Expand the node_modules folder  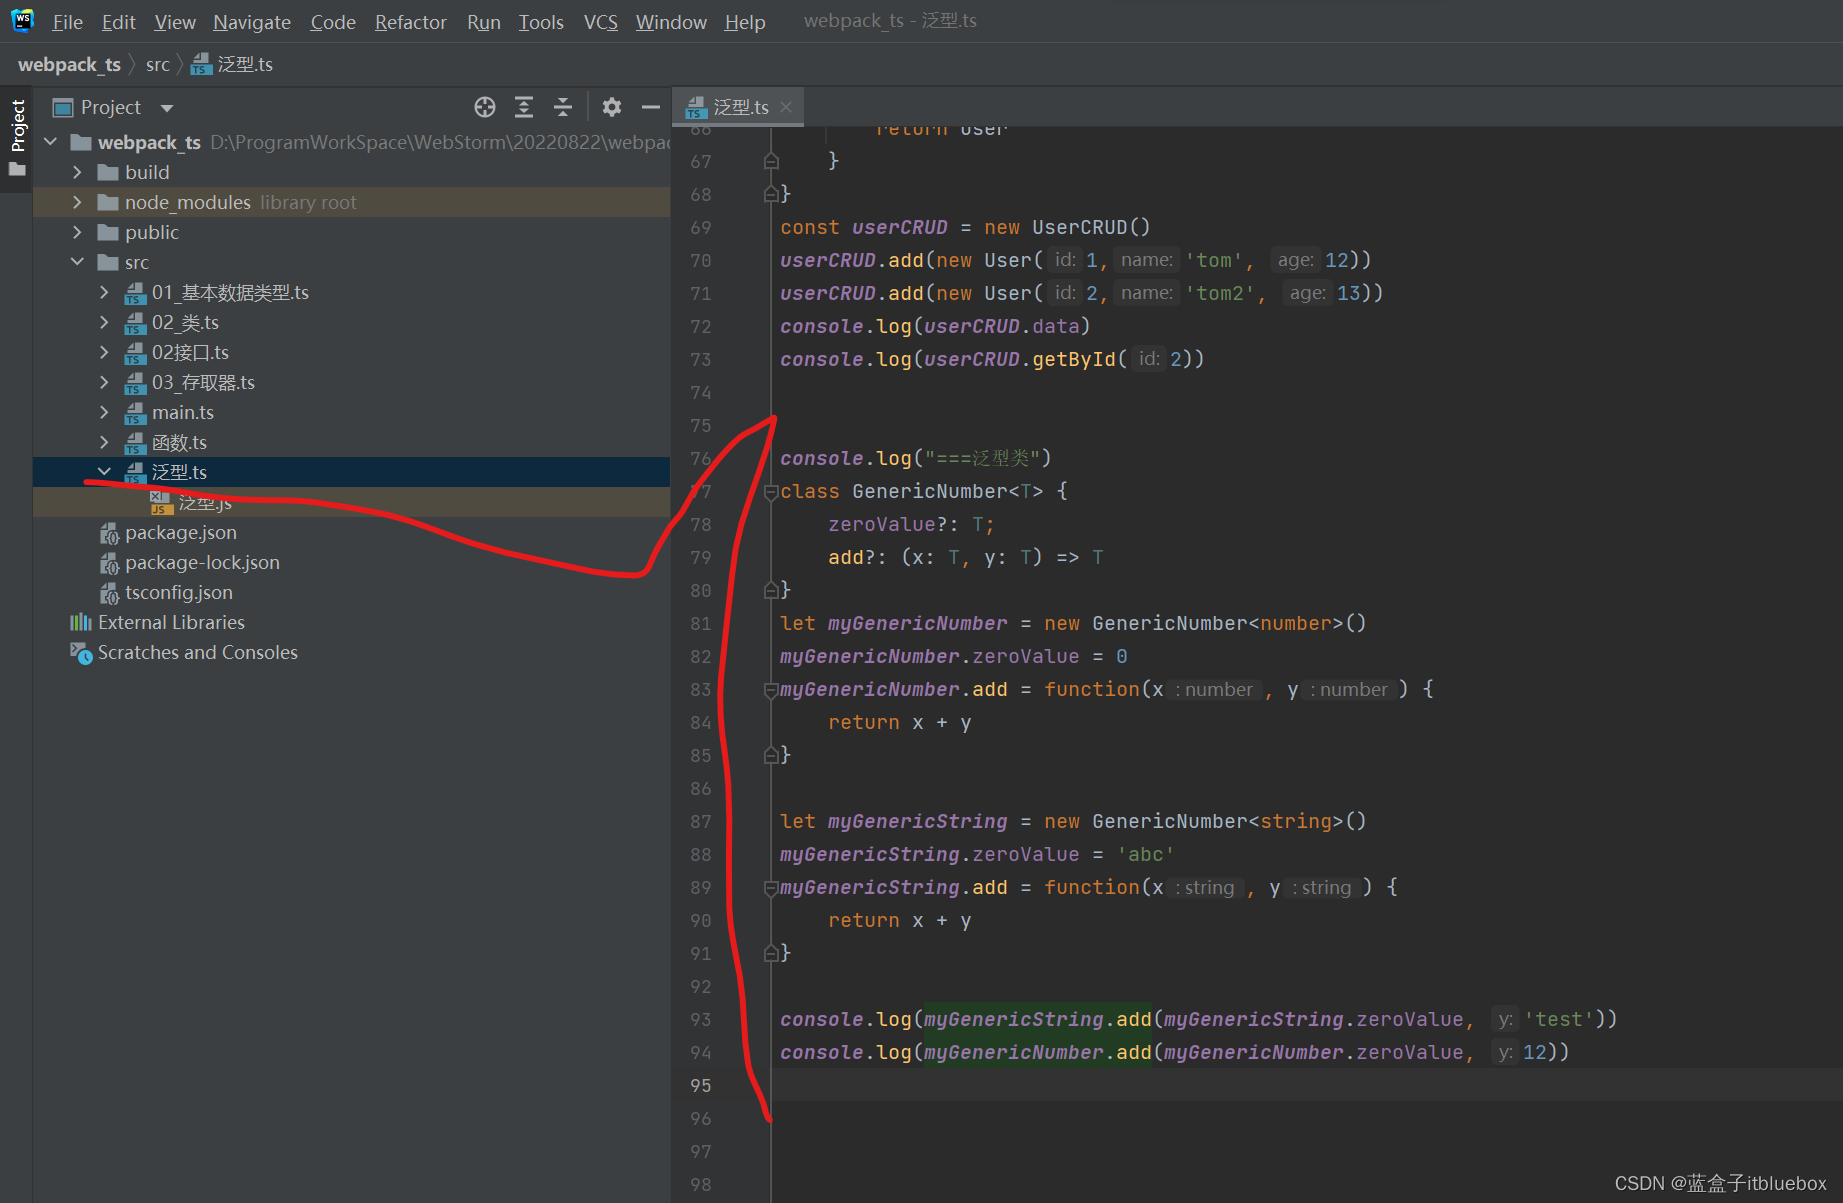[x=78, y=202]
